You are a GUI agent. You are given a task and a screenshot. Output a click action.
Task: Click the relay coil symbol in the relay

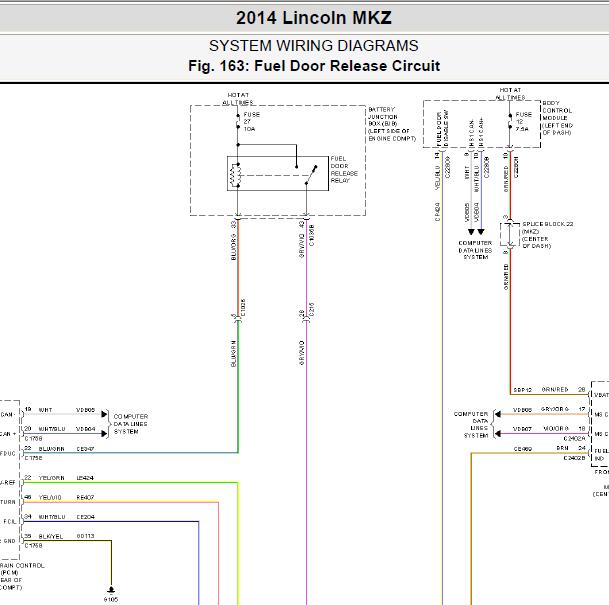pyautogui.click(x=235, y=175)
